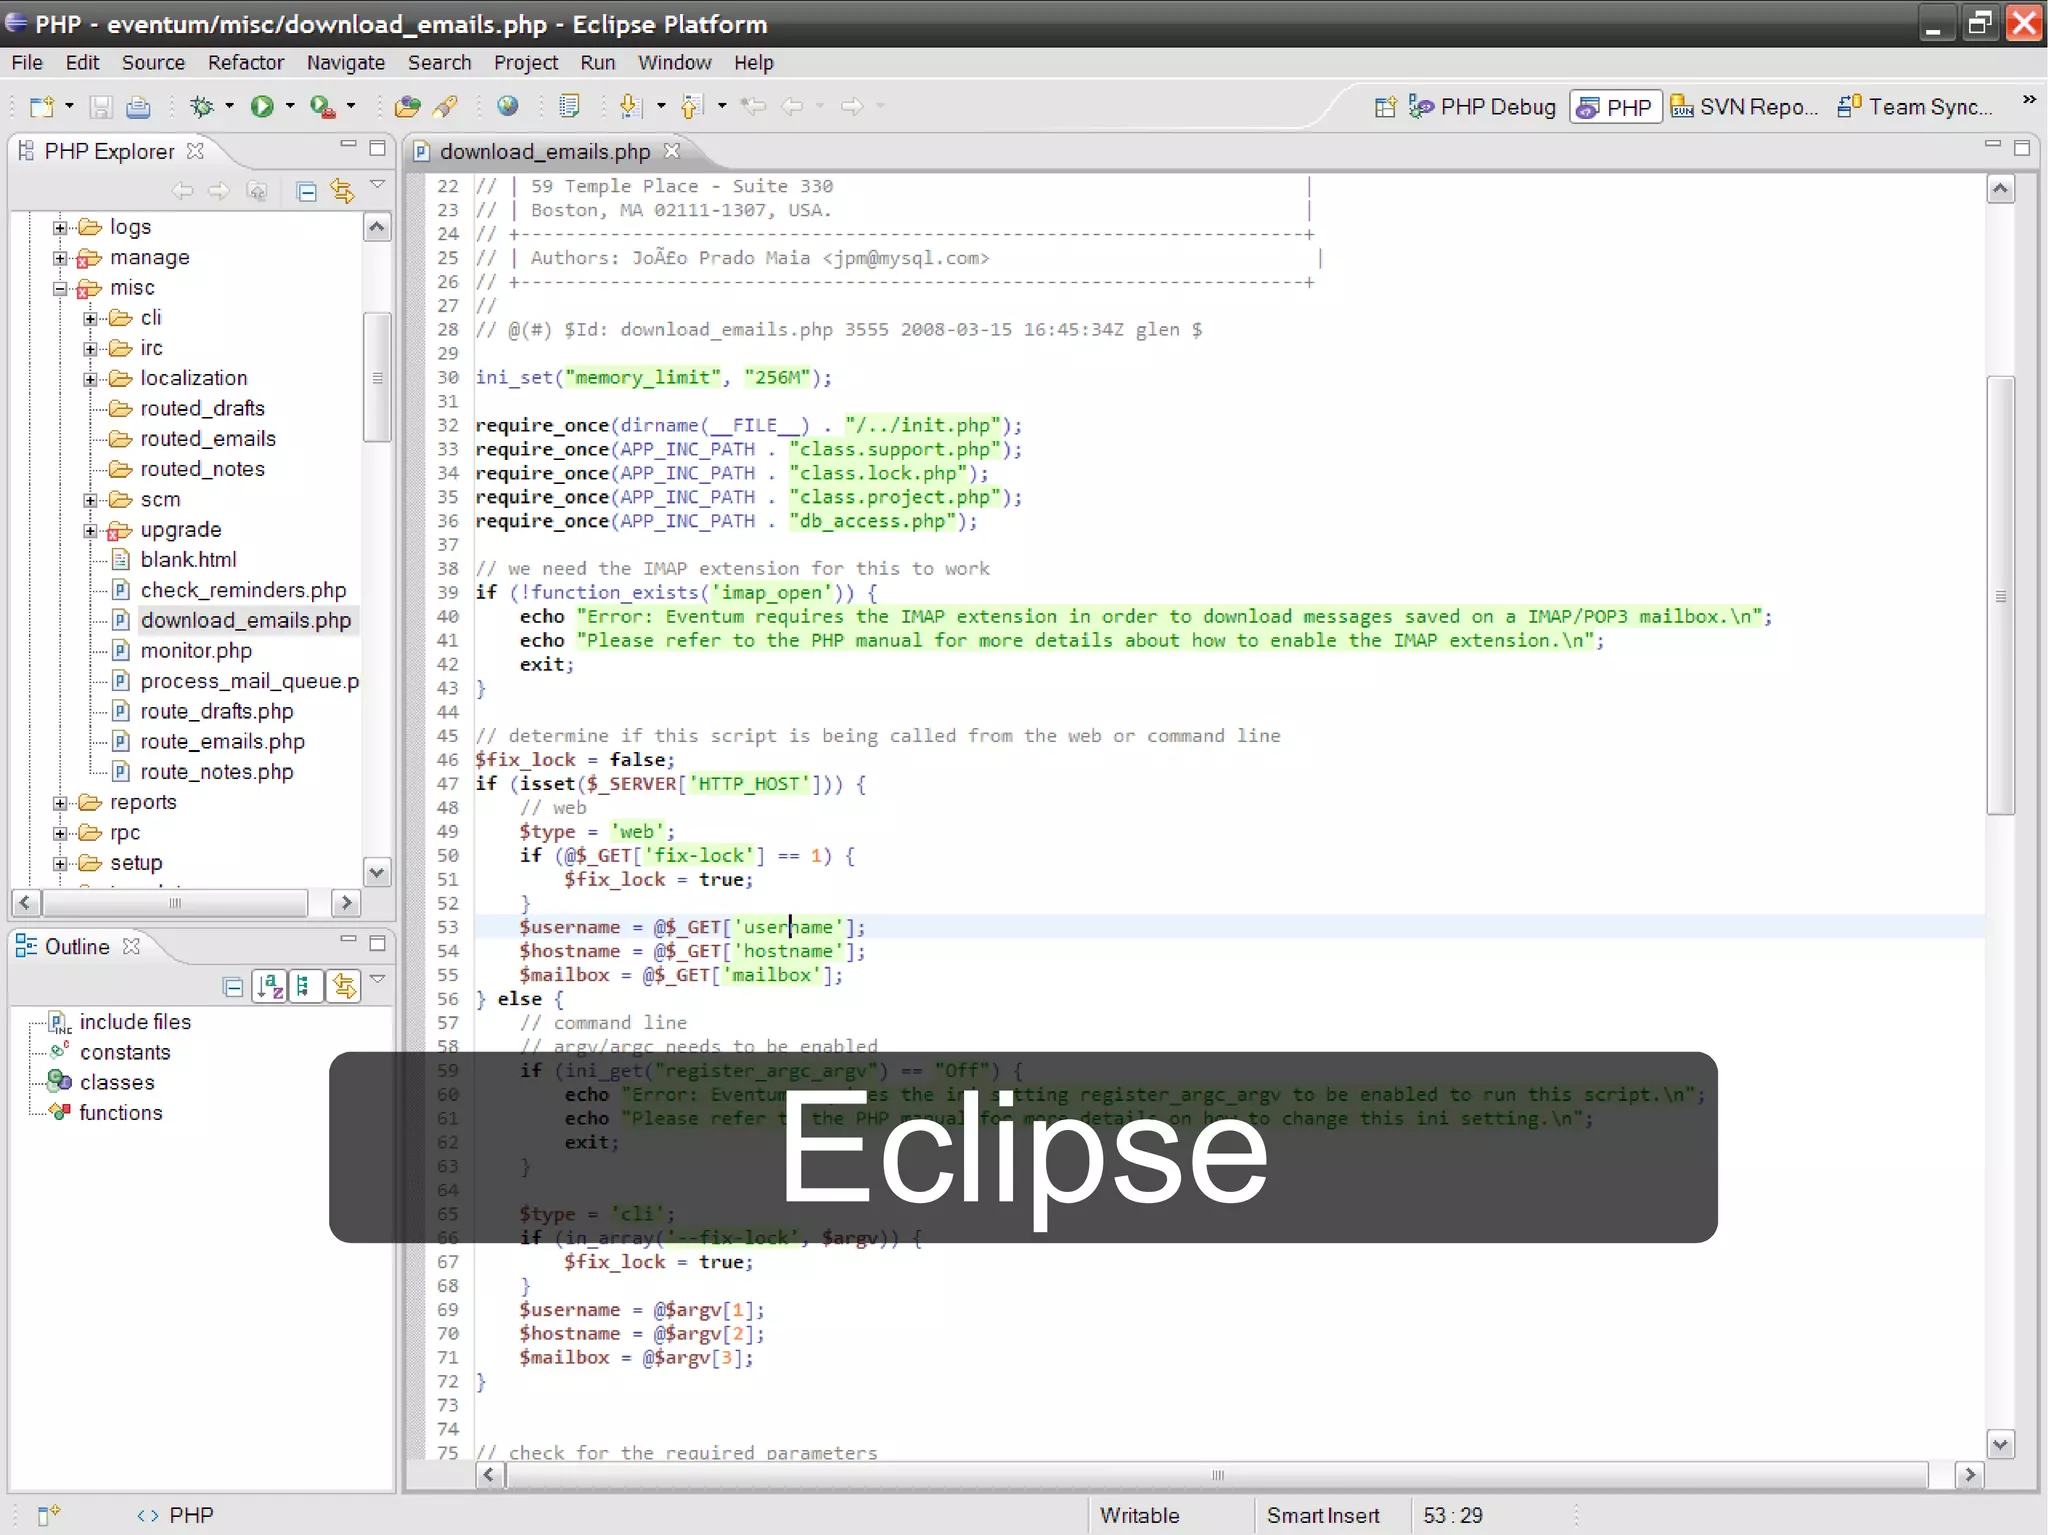Open the Refactor menu

pyautogui.click(x=246, y=62)
